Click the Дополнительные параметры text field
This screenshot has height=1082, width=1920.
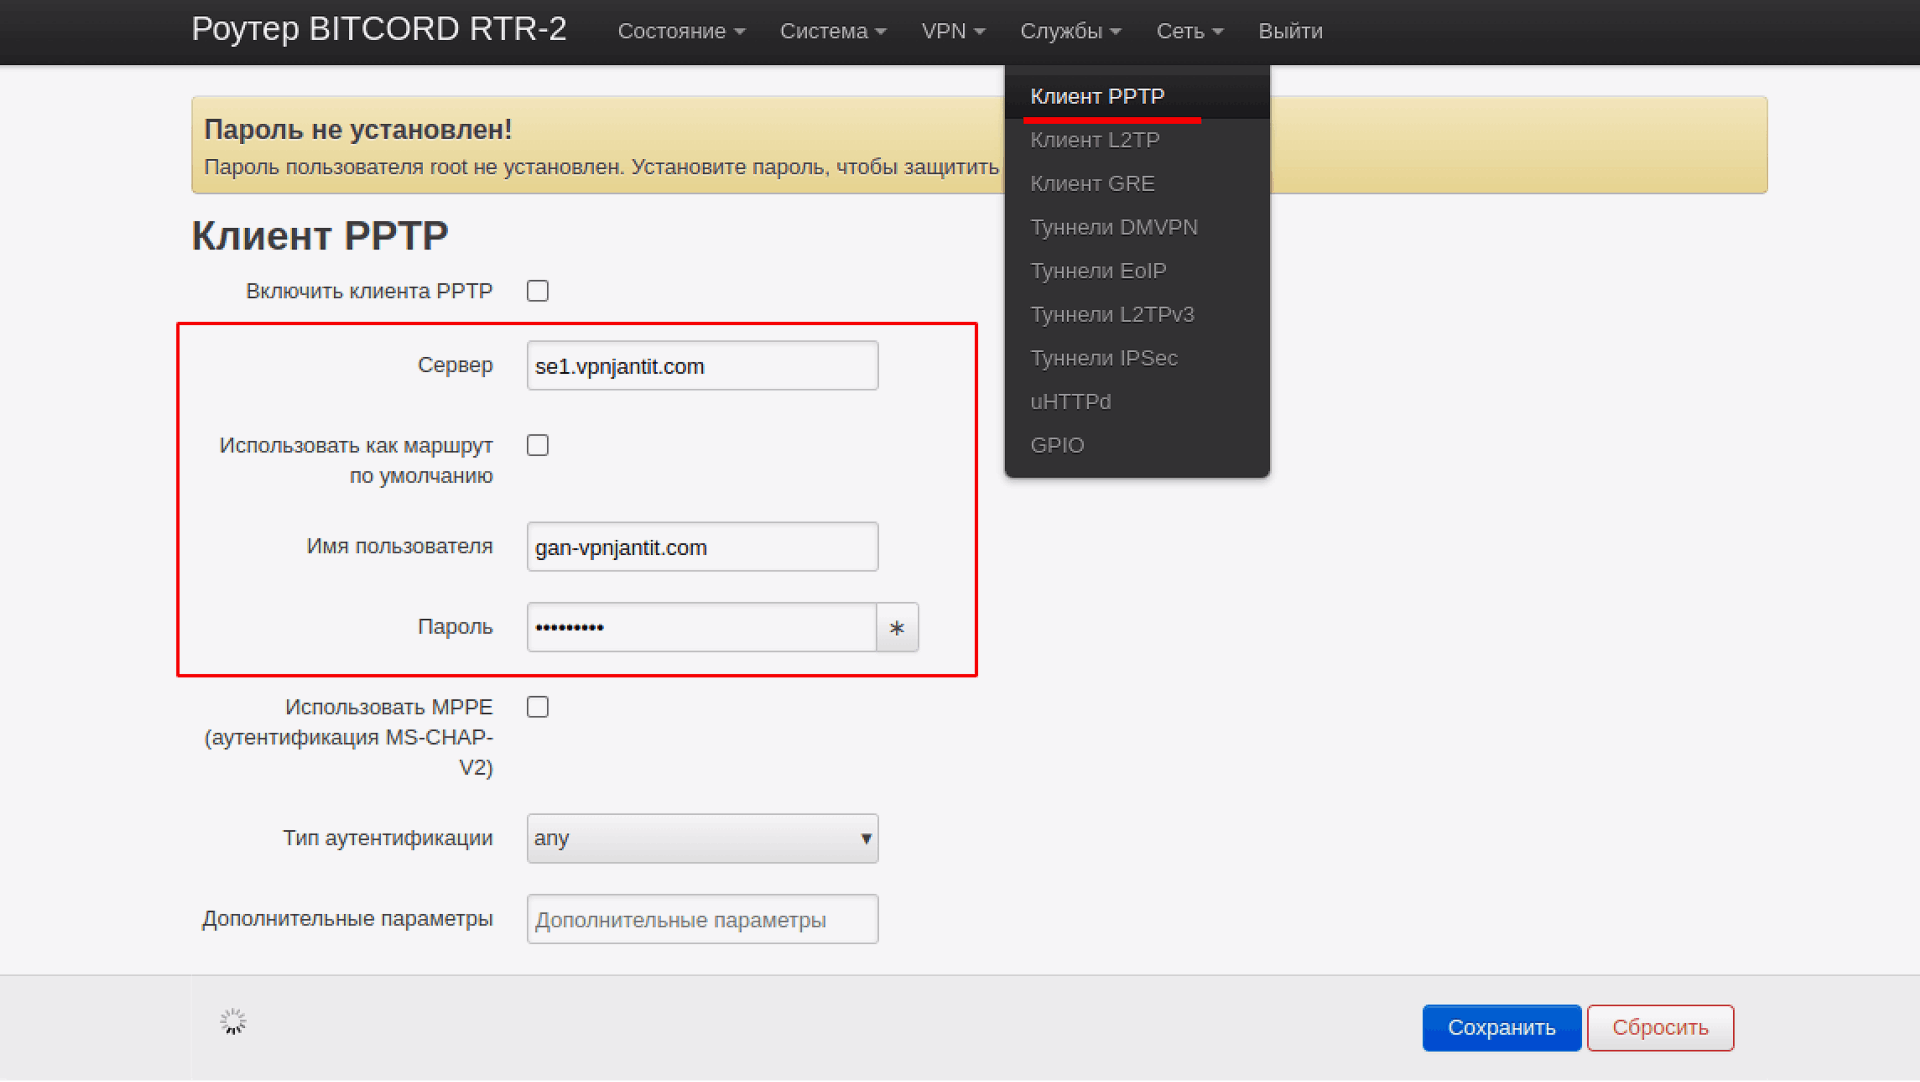click(702, 919)
